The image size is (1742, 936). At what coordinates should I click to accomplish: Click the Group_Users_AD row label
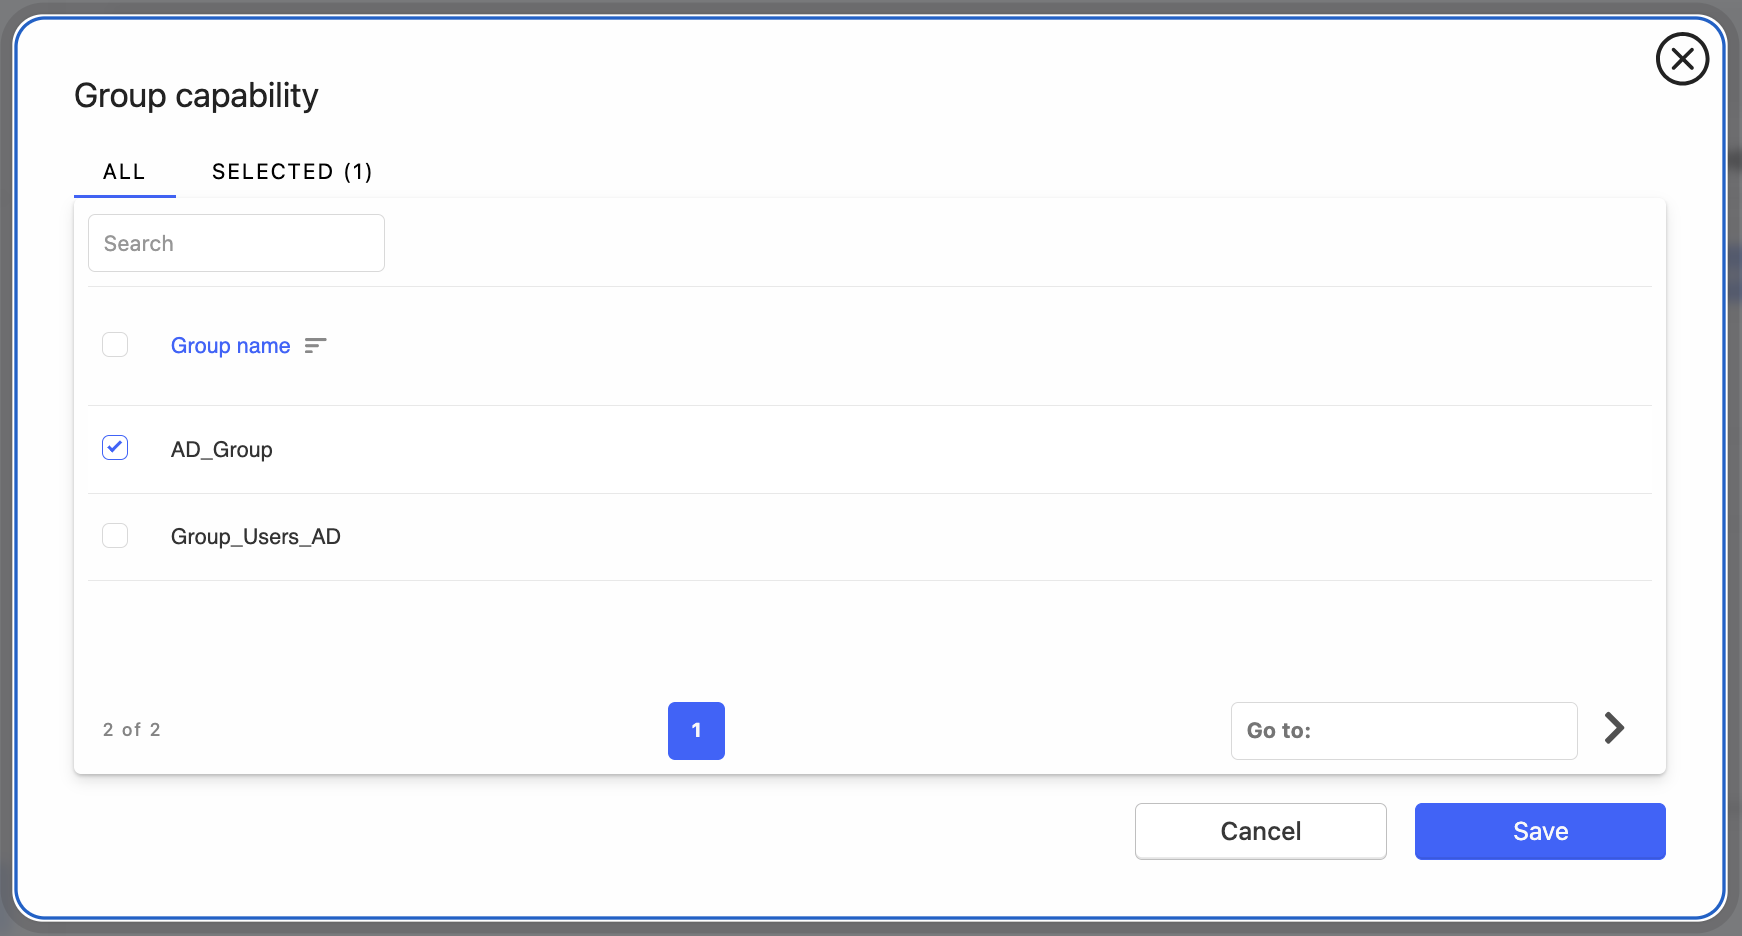(256, 537)
